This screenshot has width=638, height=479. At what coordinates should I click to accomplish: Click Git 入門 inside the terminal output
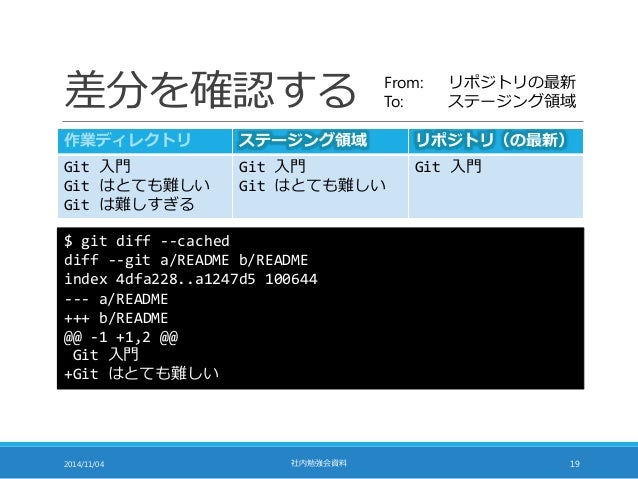106,355
